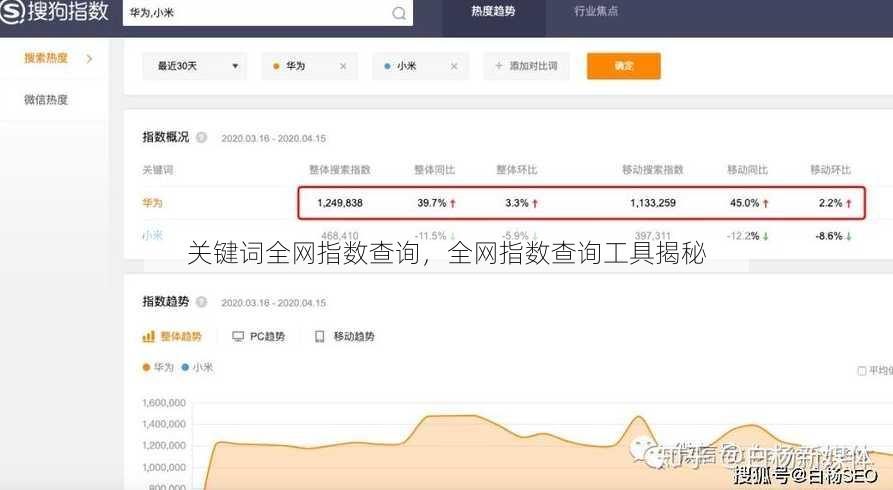Click 添加对比词 to add a keyword
This screenshot has height=490, width=893.
point(526,66)
